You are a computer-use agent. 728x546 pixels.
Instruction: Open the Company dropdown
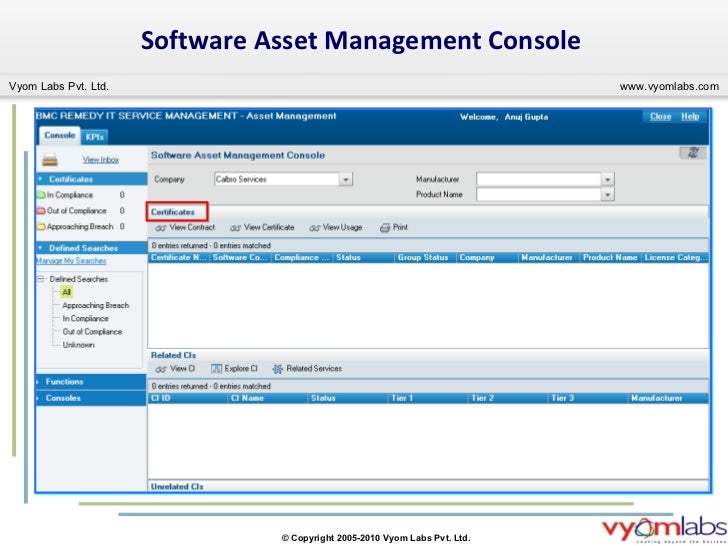click(x=345, y=179)
